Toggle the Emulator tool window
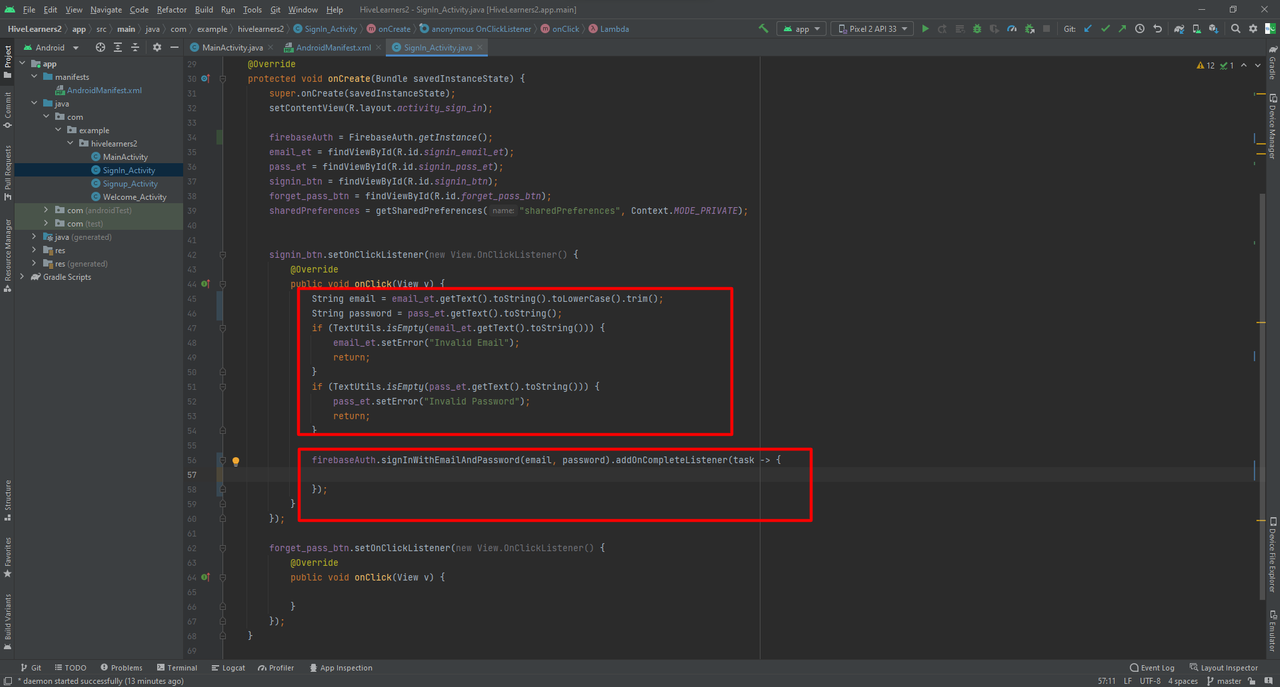 [x=1272, y=632]
